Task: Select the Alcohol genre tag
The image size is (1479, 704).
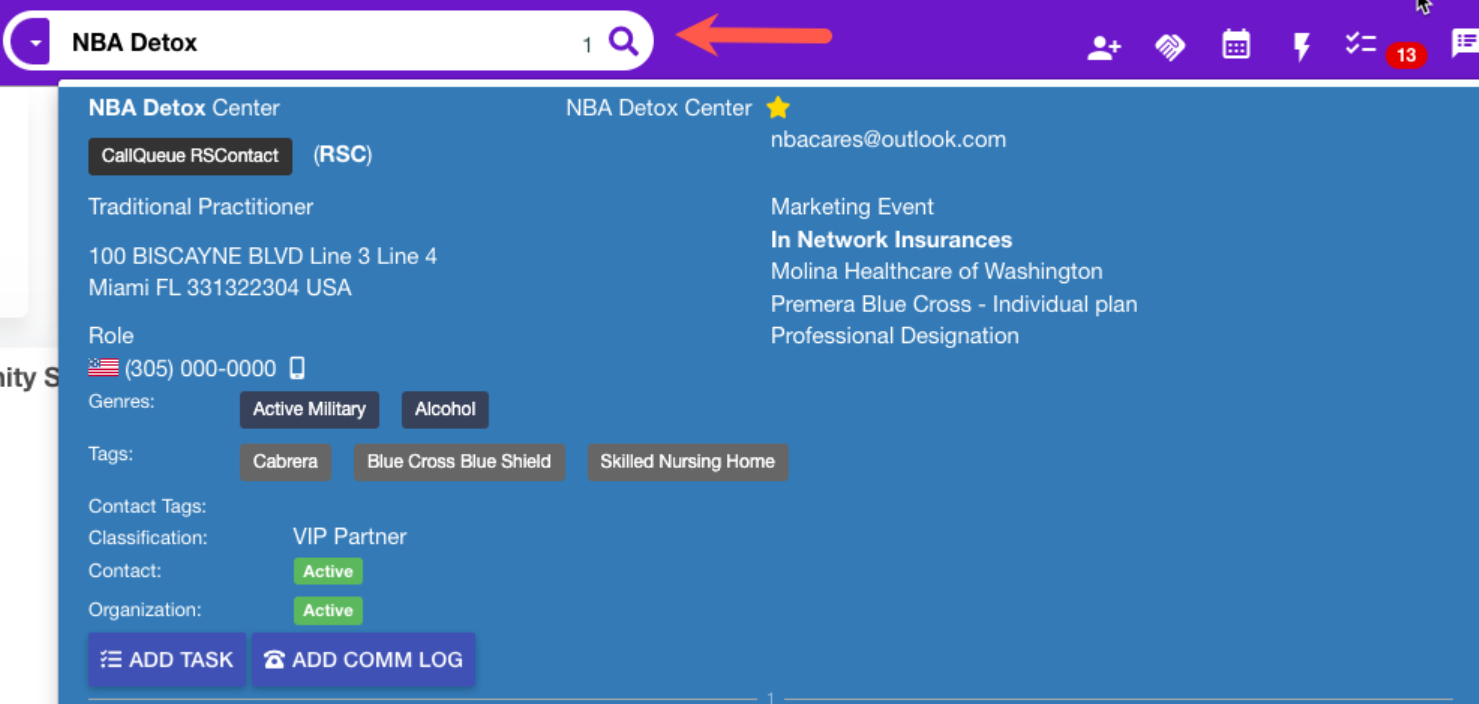Action: [445, 409]
